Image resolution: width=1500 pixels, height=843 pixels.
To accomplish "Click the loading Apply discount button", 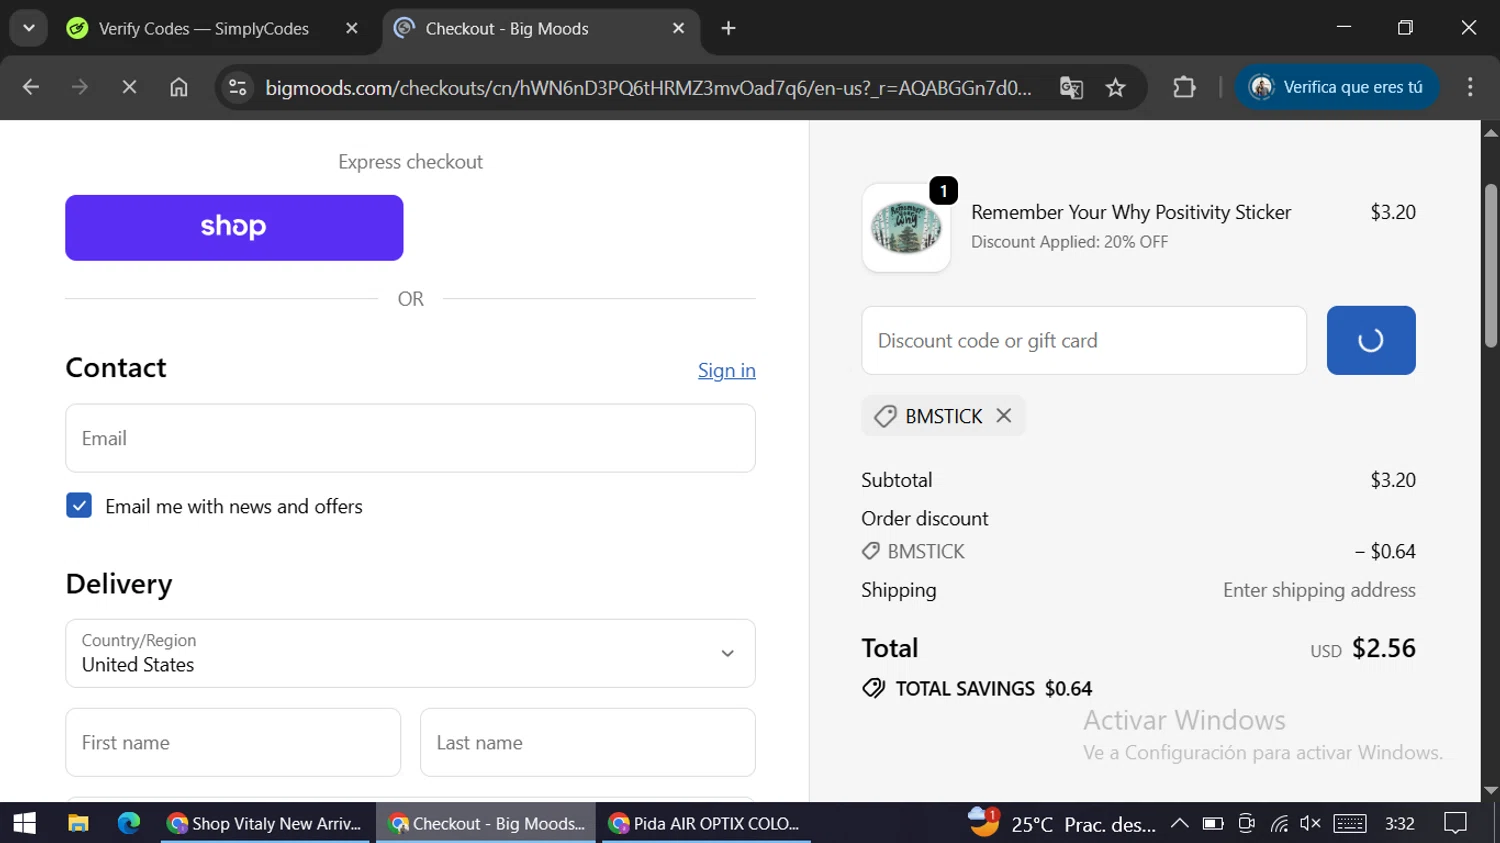I will (x=1371, y=340).
